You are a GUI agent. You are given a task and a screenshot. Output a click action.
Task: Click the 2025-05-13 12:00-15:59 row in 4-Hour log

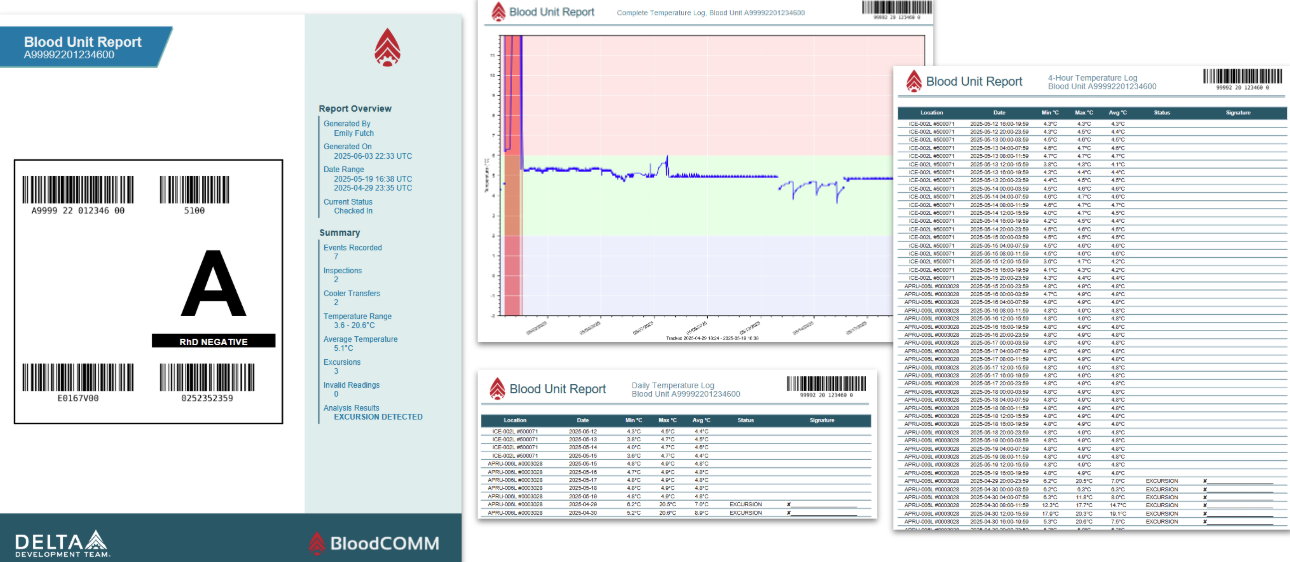1090,164
